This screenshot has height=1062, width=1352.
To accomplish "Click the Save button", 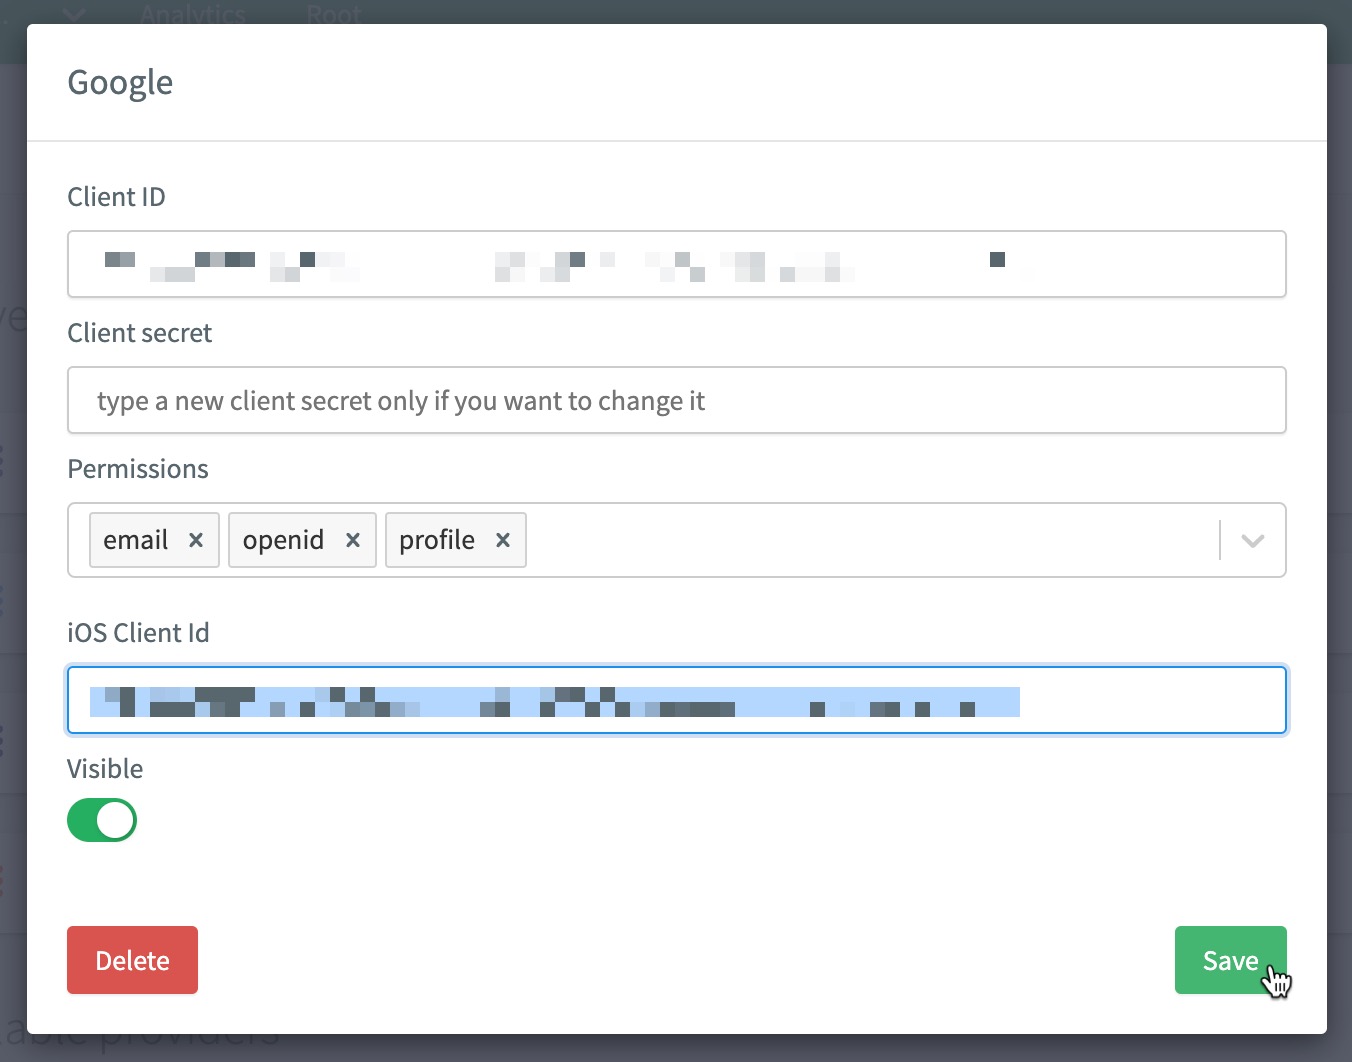I will click(x=1230, y=960).
